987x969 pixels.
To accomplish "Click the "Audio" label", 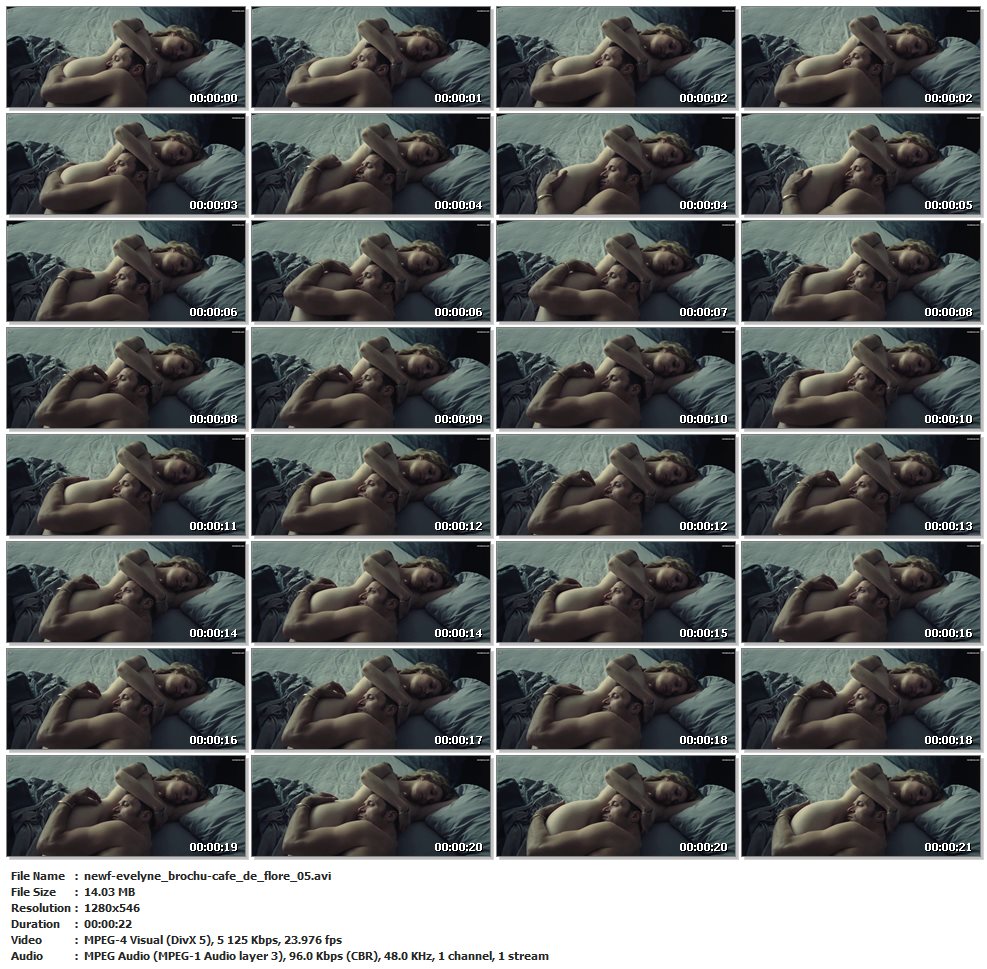I will coord(27,956).
